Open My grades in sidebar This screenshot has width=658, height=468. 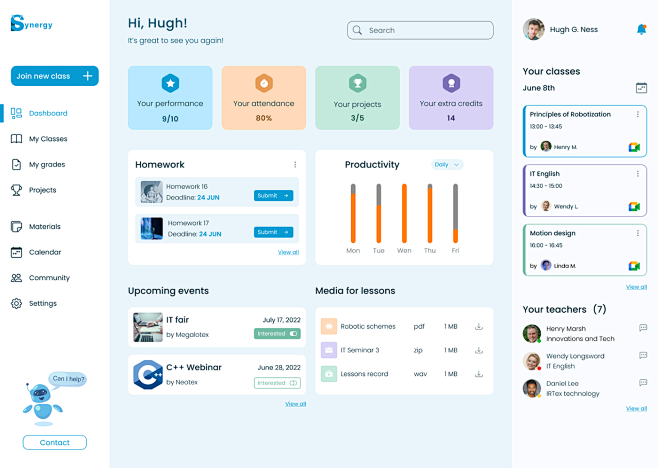point(38,165)
